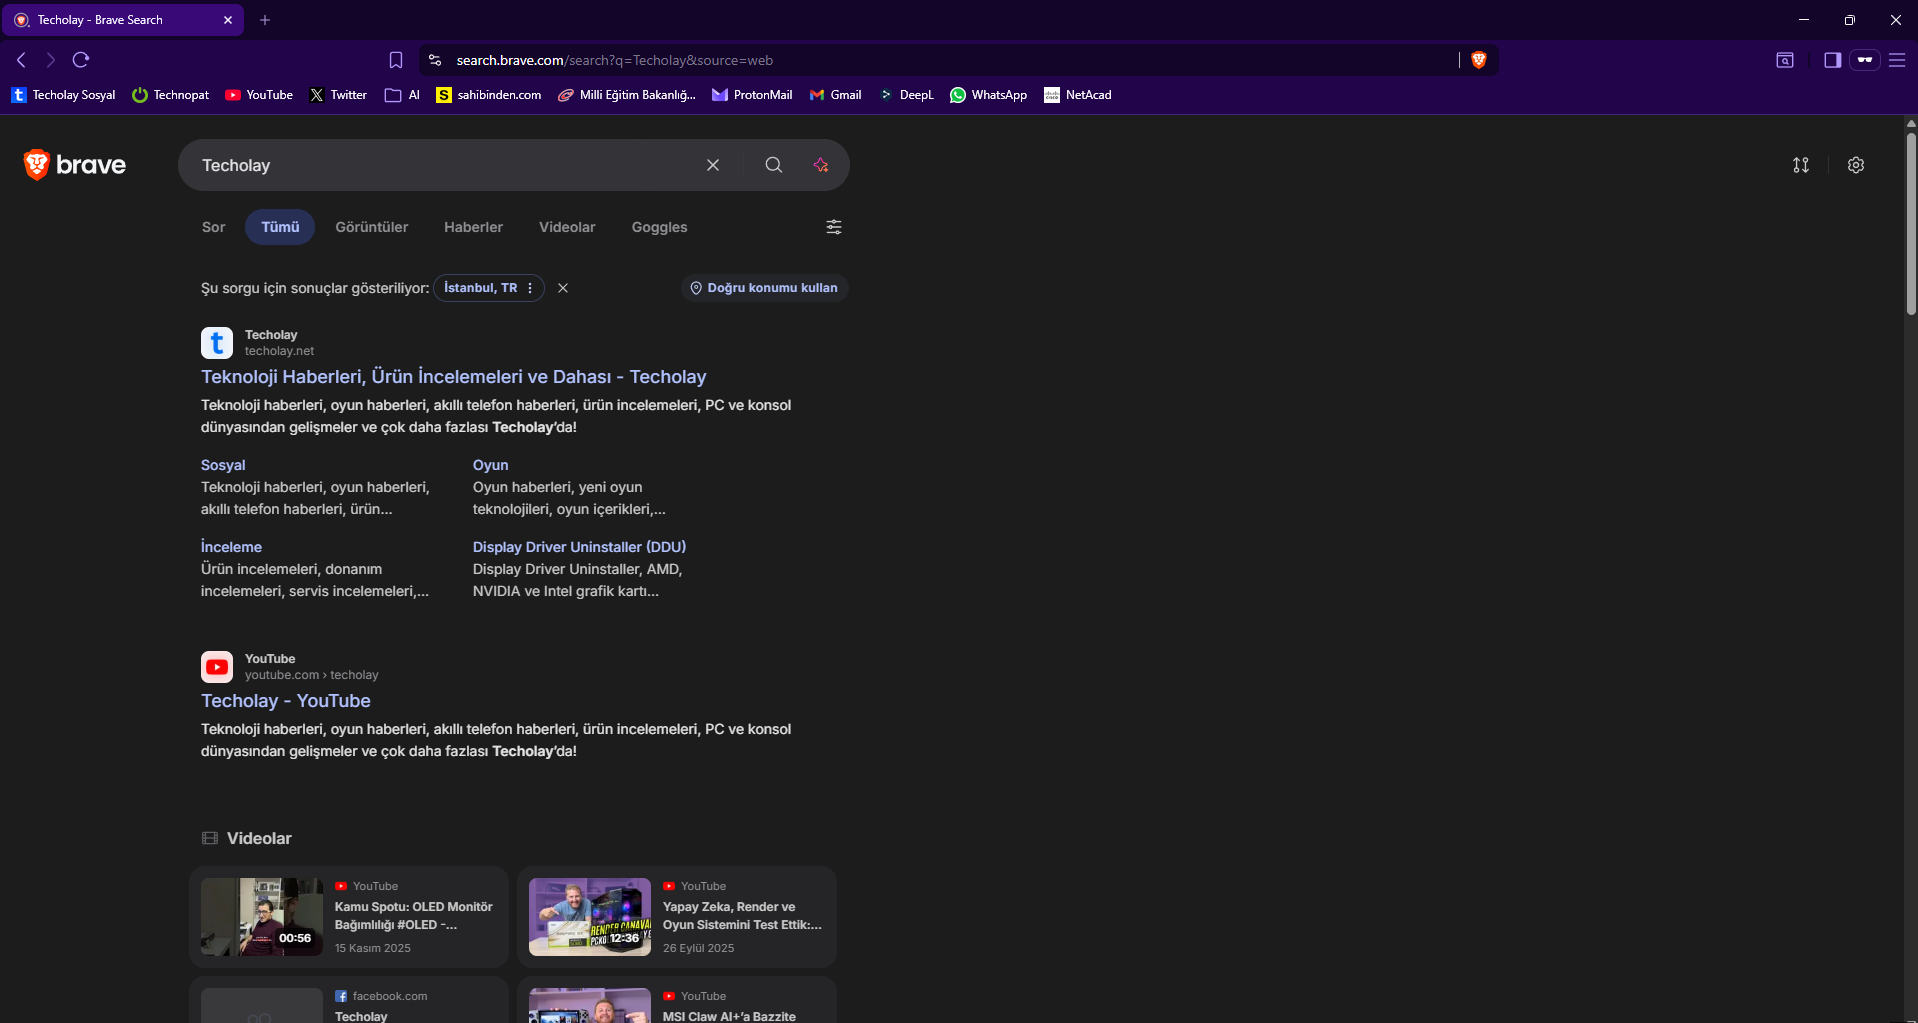The height and width of the screenshot is (1023, 1918).
Task: Switch to the Goggles tab
Action: (x=660, y=227)
